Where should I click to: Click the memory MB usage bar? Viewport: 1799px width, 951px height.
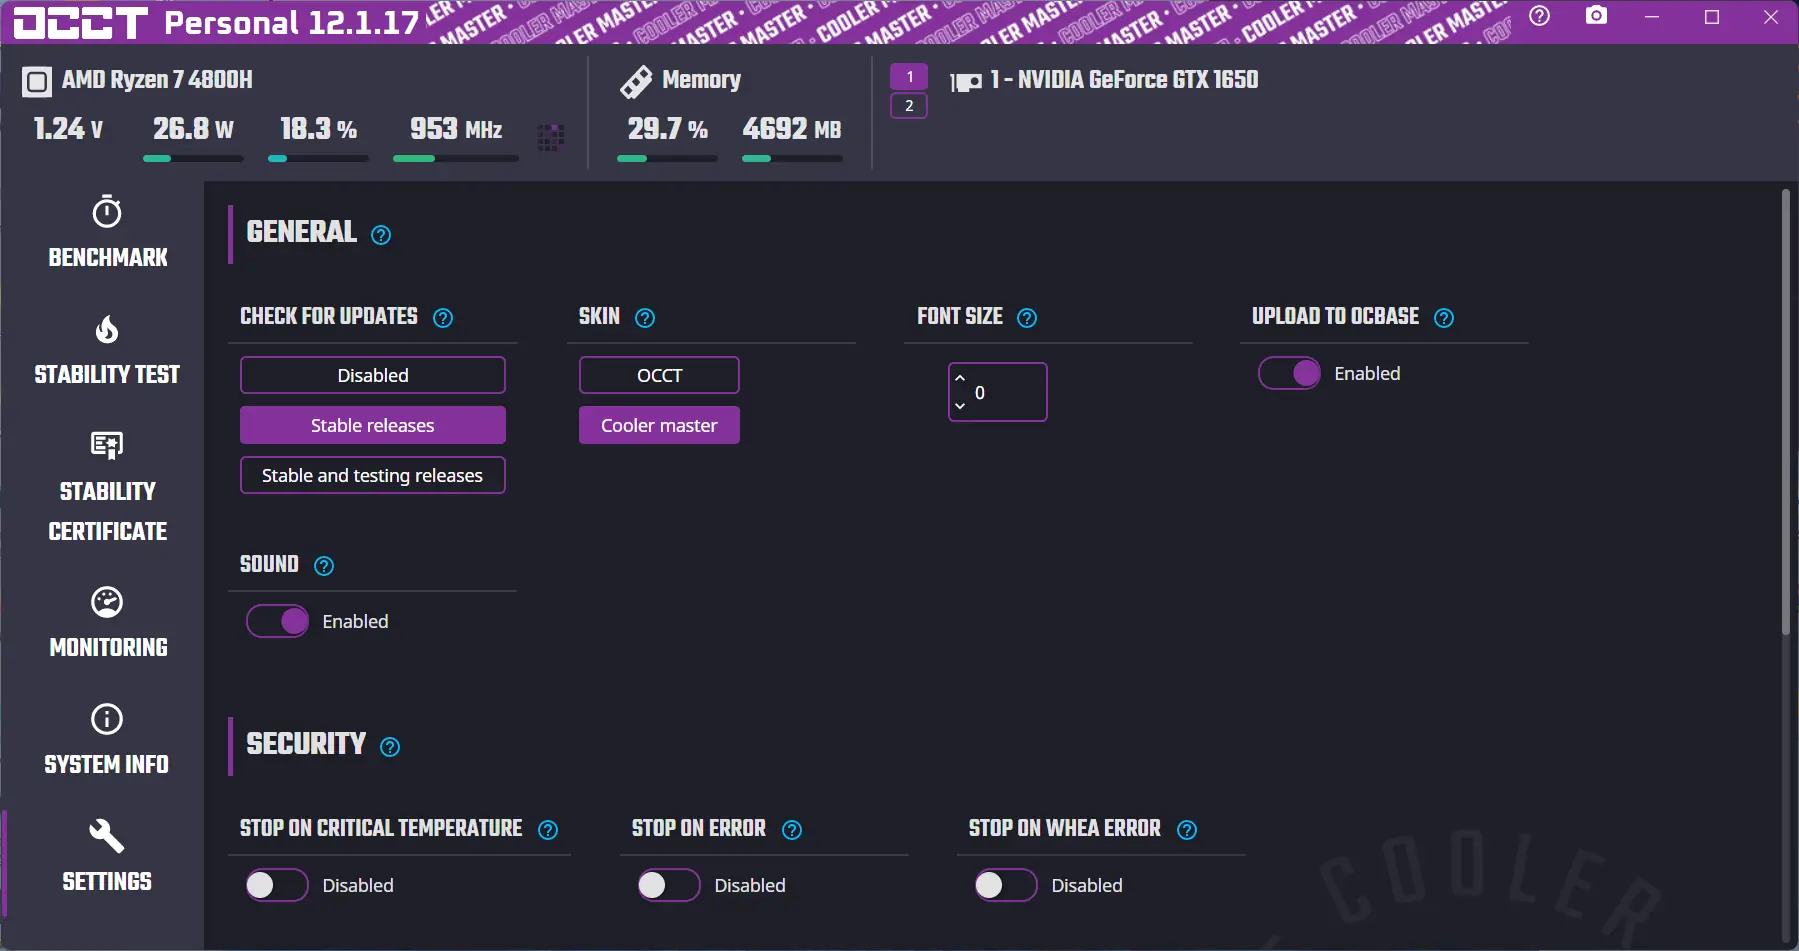[792, 158]
